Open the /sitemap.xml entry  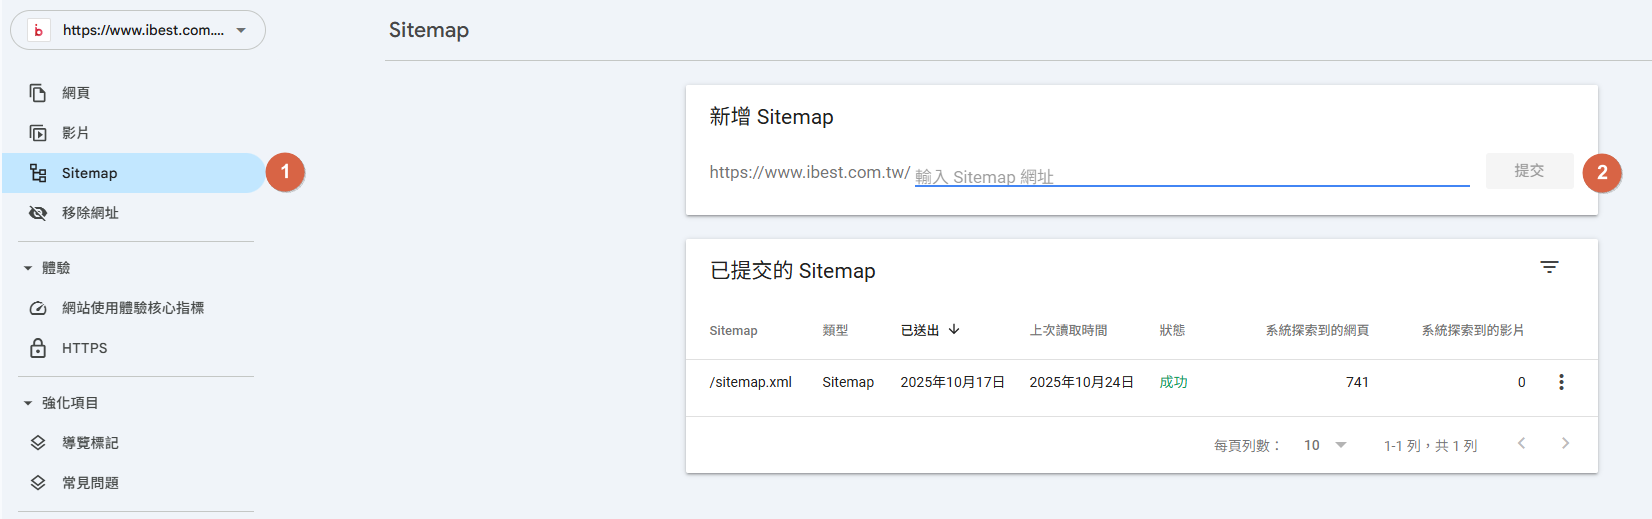coord(750,382)
